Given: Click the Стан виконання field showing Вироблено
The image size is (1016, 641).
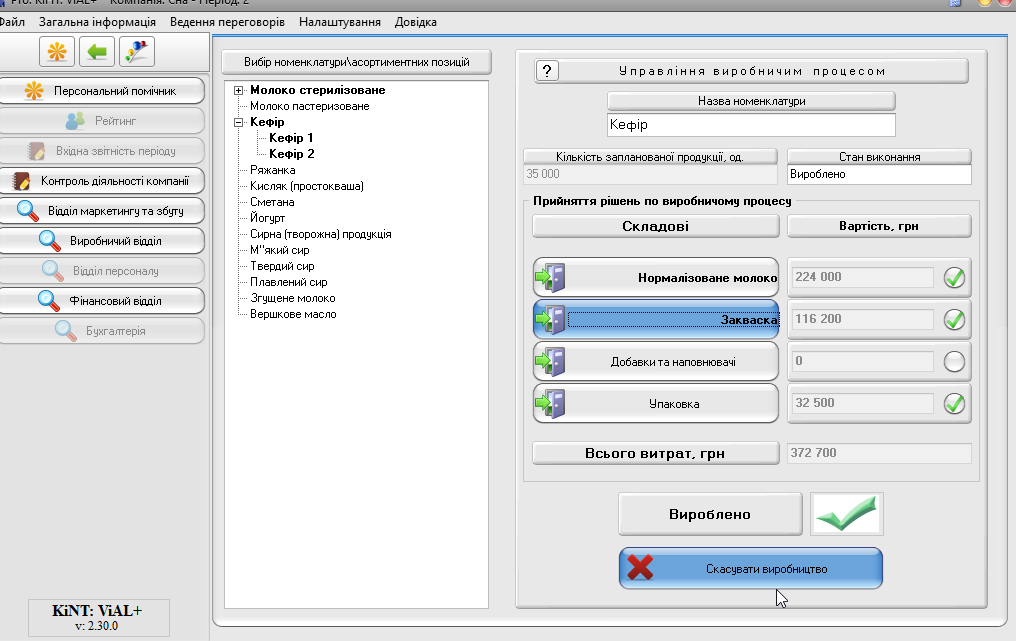Looking at the screenshot, I should pos(879,174).
